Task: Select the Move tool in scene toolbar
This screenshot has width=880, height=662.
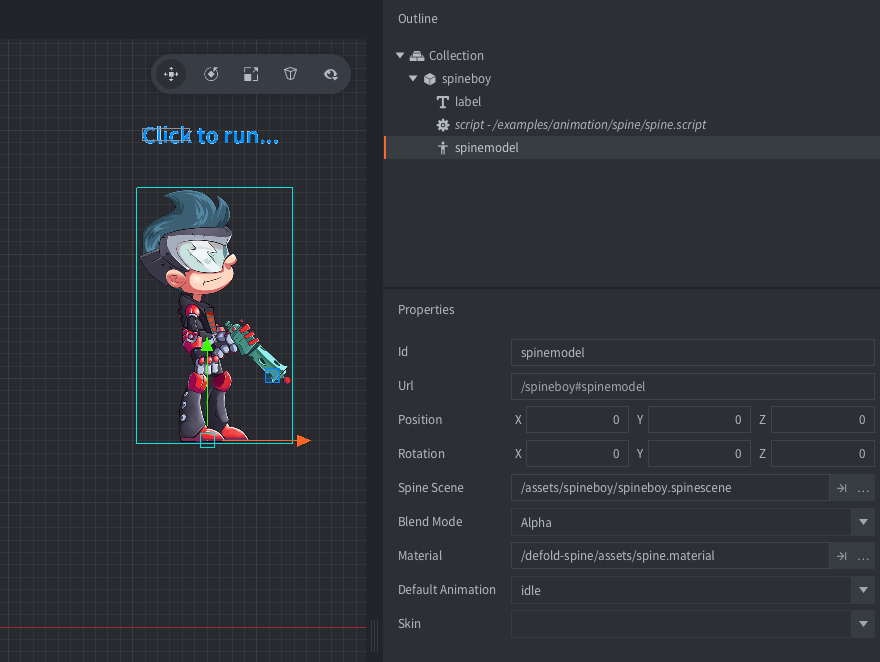Action: [x=171, y=74]
